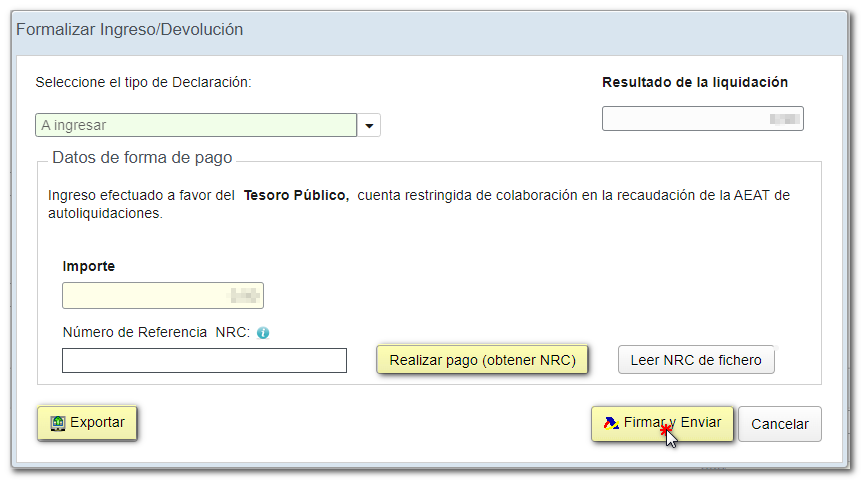Click inside the Importe amount field
The height and width of the screenshot is (480, 861).
[162, 295]
